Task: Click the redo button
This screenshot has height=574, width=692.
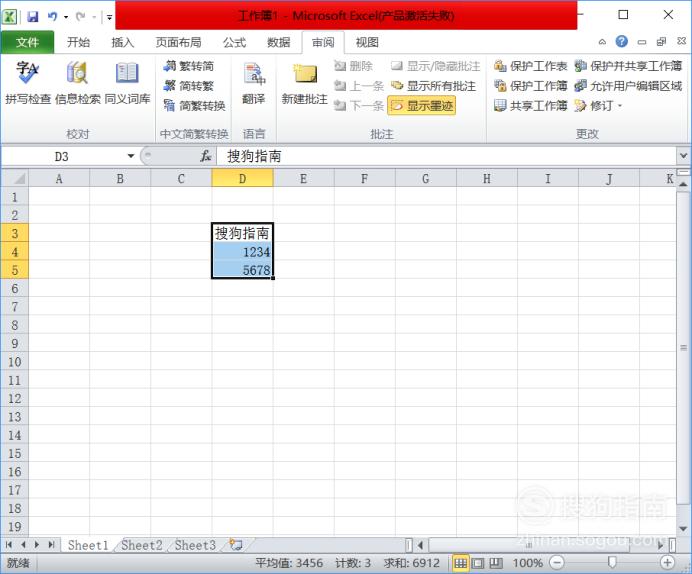Action: pyautogui.click(x=80, y=17)
